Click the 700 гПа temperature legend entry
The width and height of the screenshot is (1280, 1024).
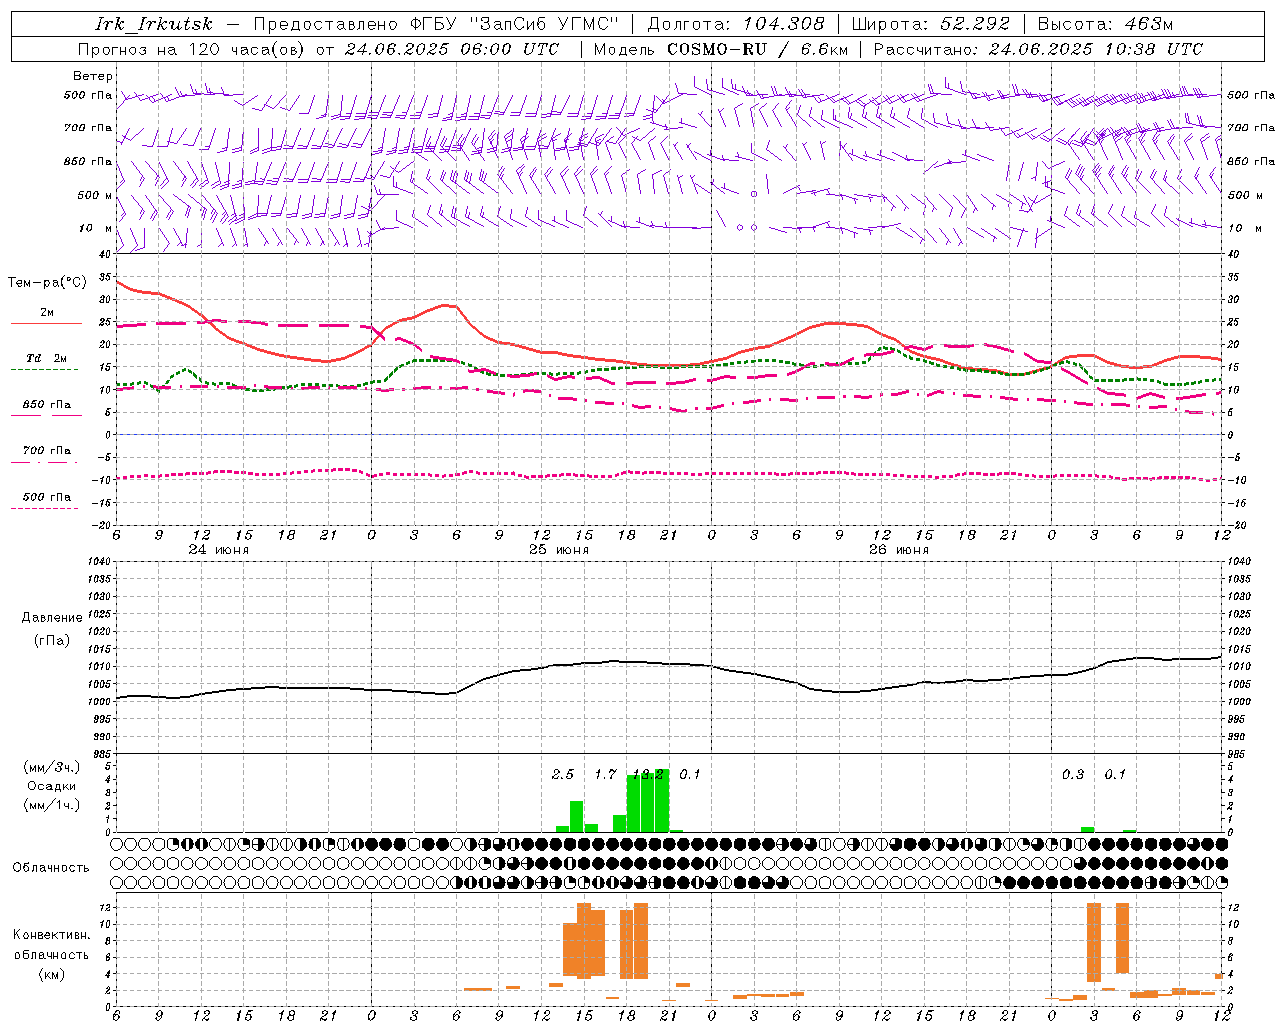click(x=47, y=451)
